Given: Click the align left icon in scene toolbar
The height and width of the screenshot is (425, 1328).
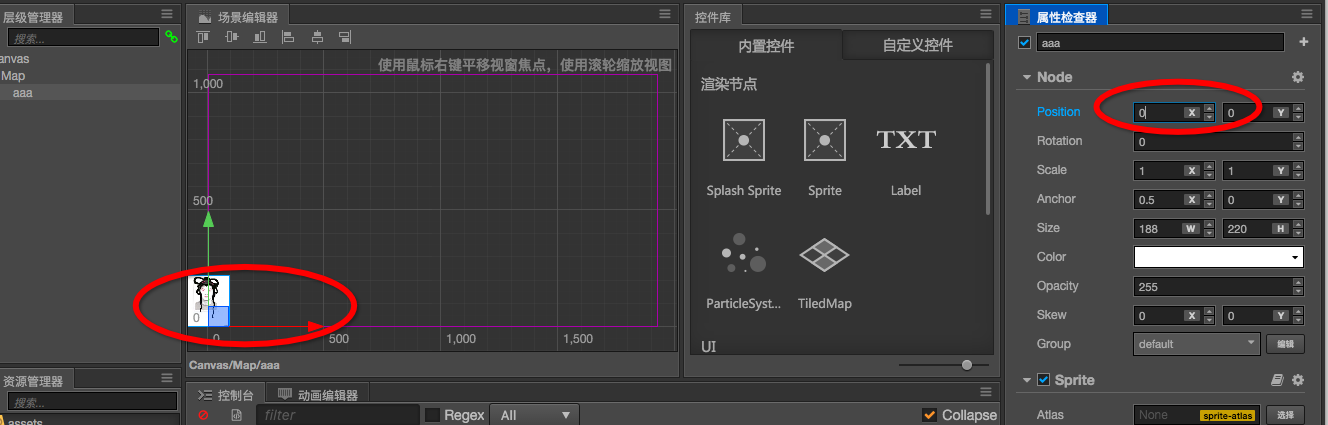Looking at the screenshot, I should pos(288,37).
